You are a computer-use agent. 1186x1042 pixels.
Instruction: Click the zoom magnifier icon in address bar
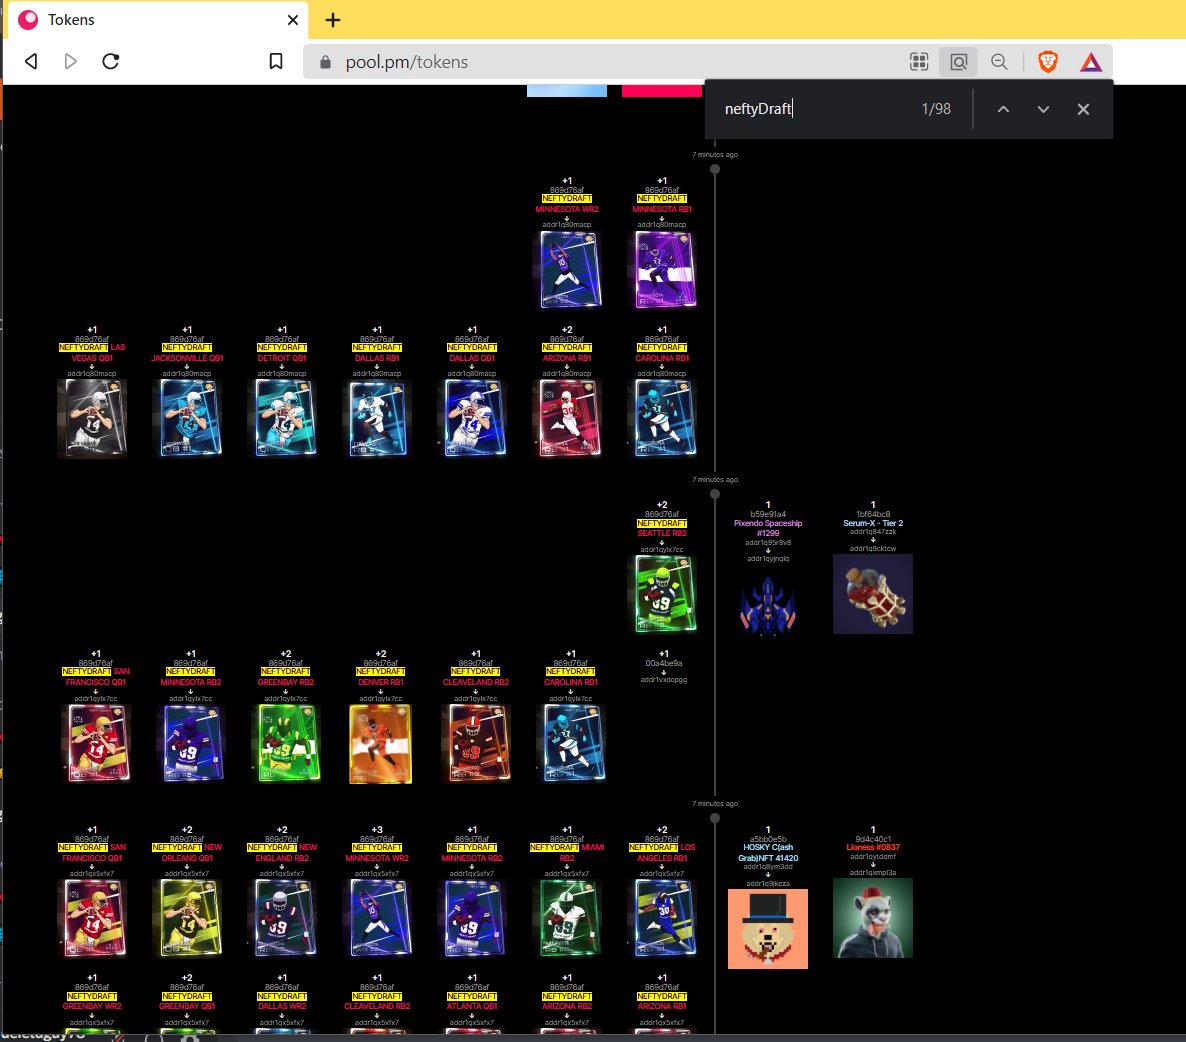coord(999,62)
